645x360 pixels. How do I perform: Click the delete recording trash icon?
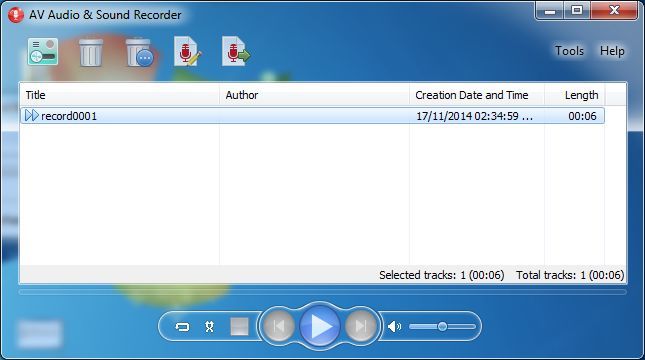pyautogui.click(x=91, y=52)
